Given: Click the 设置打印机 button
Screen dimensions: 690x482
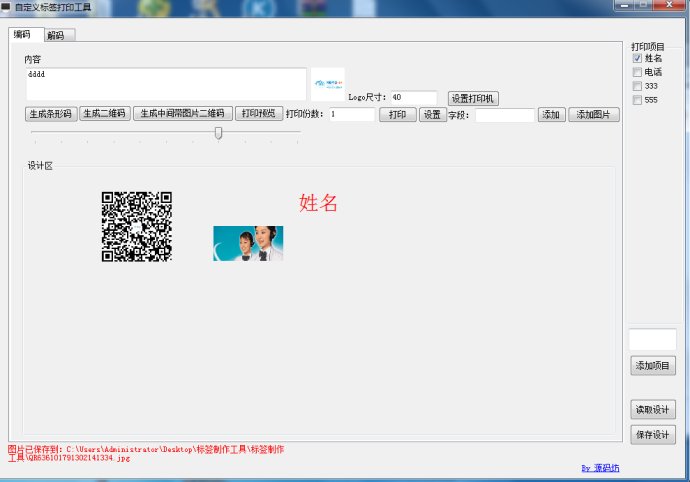Looking at the screenshot, I should 473,98.
